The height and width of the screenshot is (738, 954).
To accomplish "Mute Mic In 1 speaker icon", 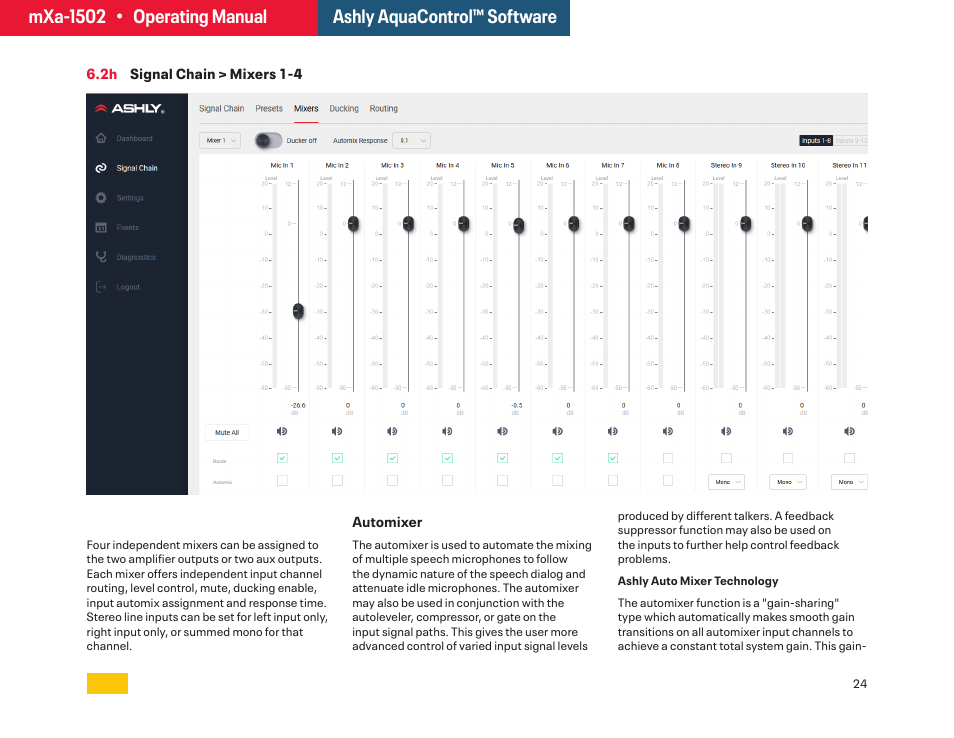I will pos(282,431).
